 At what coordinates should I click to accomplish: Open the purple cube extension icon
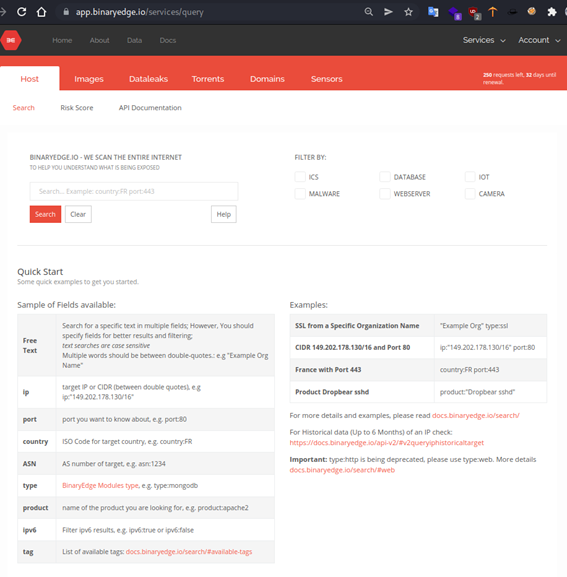pyautogui.click(x=455, y=13)
